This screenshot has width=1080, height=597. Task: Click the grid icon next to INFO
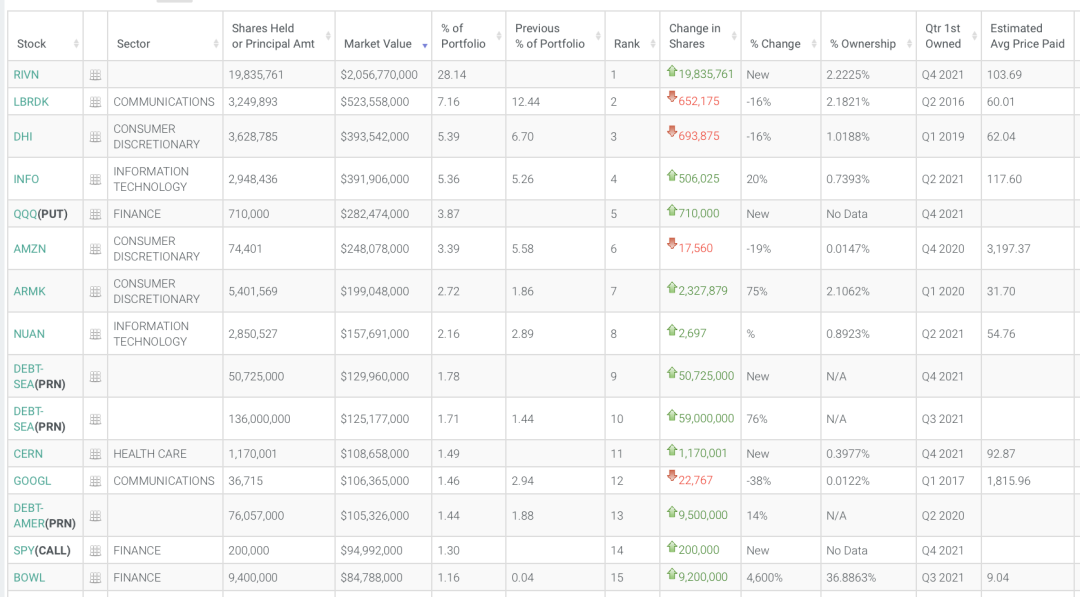coord(95,179)
